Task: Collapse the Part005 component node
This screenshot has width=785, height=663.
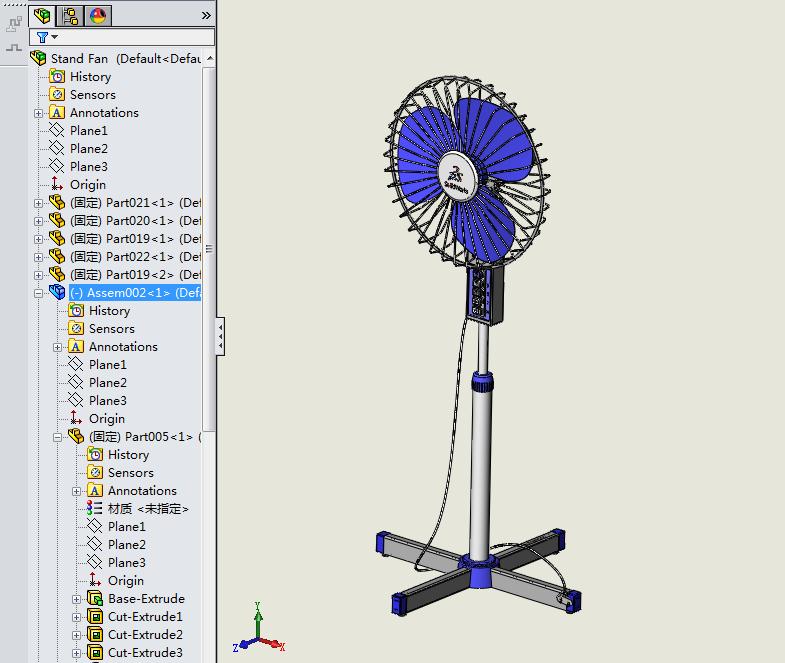Action: tap(58, 437)
